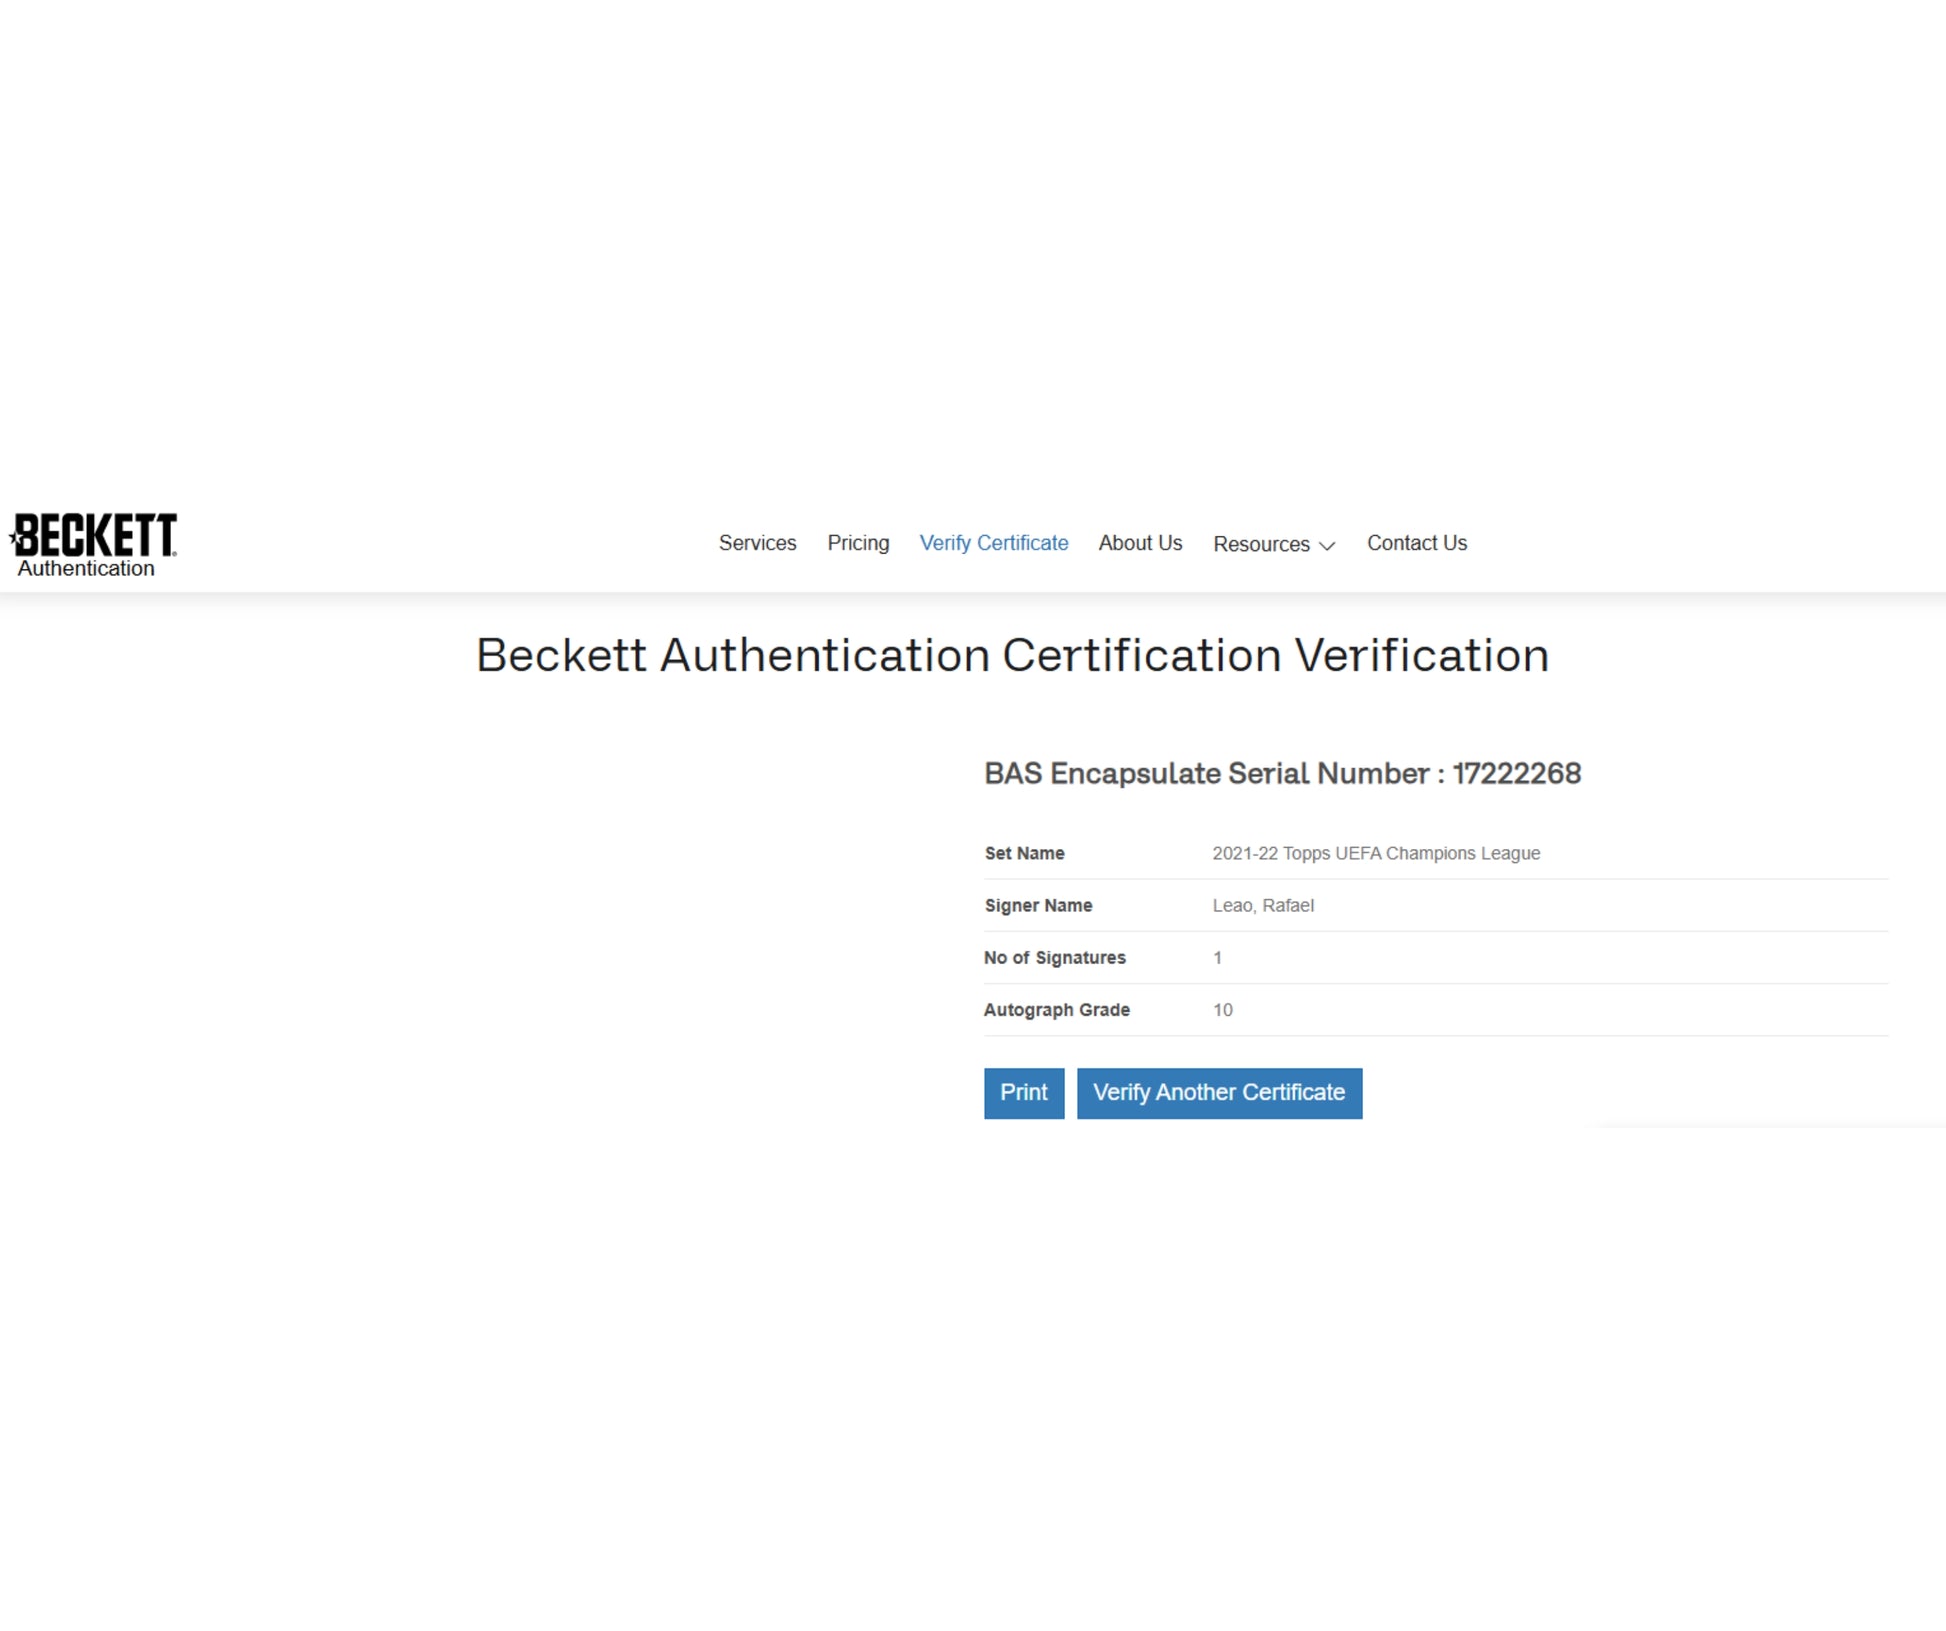Open the Resources menu
Viewport: 1946px width, 1631px height.
pos(1261,544)
